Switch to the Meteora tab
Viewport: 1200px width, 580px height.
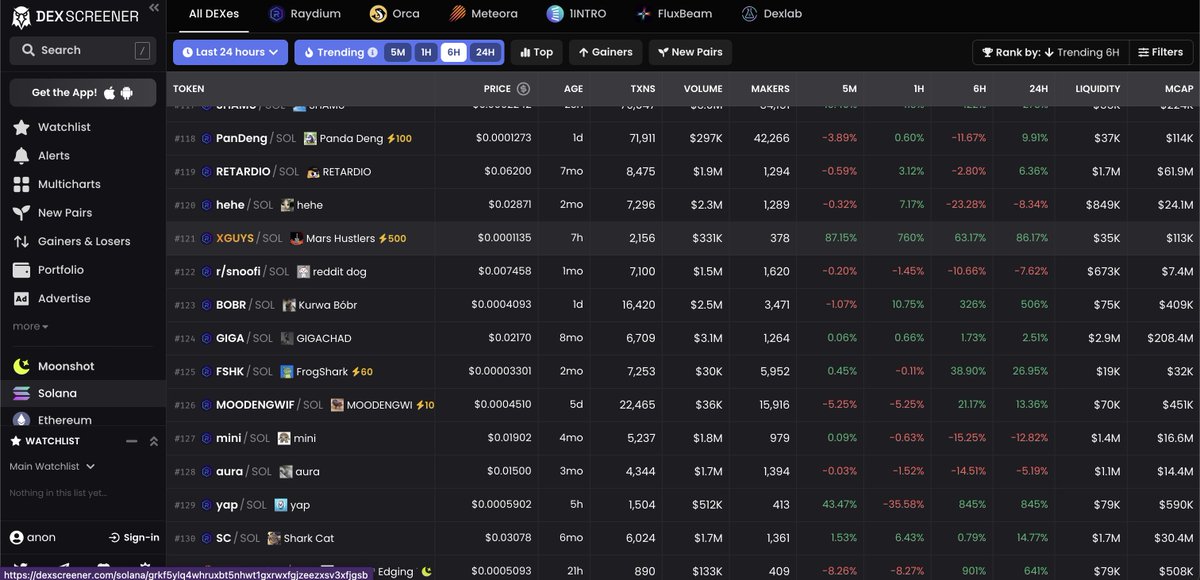pos(482,14)
